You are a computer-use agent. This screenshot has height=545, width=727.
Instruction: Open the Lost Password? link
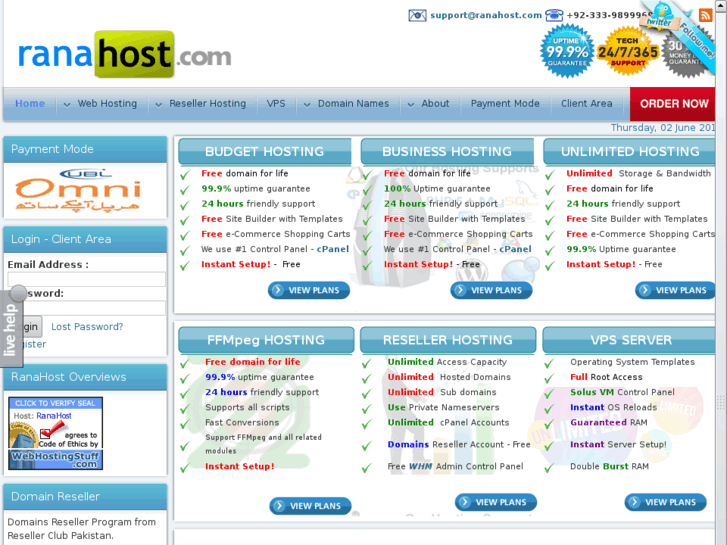(x=87, y=327)
